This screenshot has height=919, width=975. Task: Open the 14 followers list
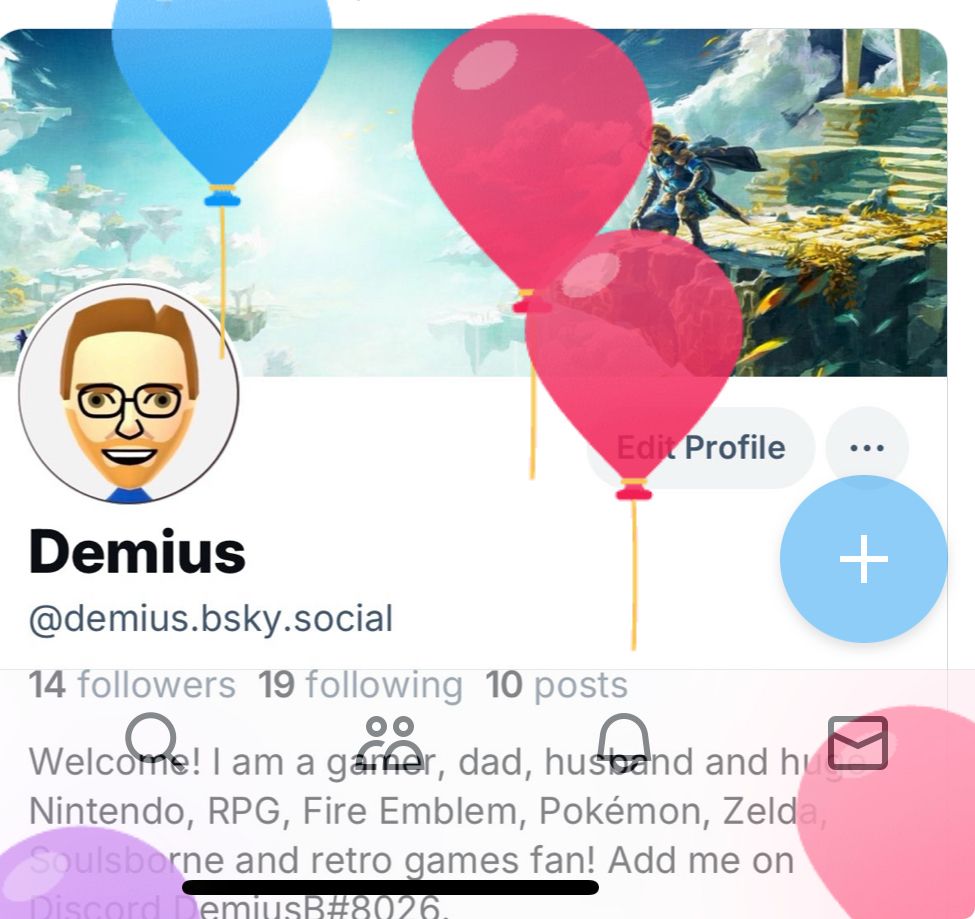point(132,685)
